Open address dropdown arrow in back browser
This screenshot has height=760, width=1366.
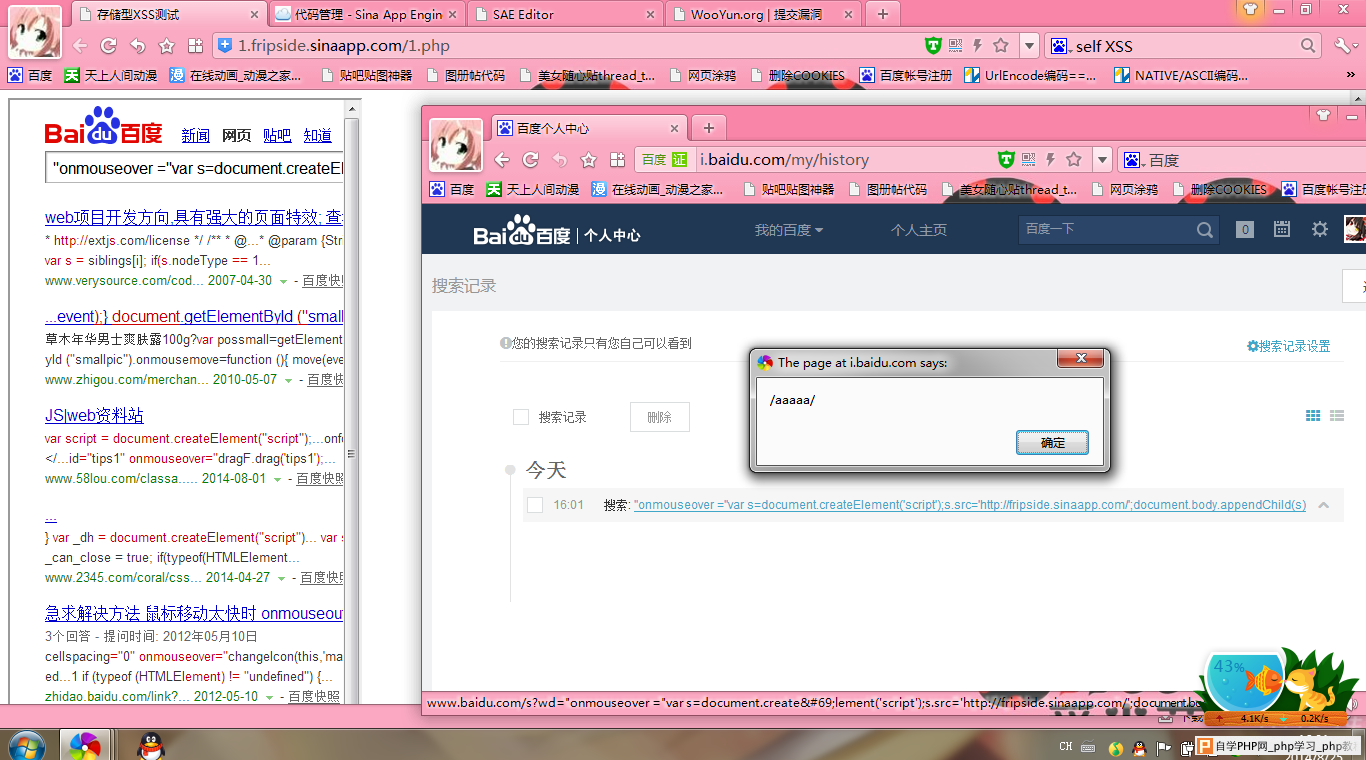pos(1029,46)
